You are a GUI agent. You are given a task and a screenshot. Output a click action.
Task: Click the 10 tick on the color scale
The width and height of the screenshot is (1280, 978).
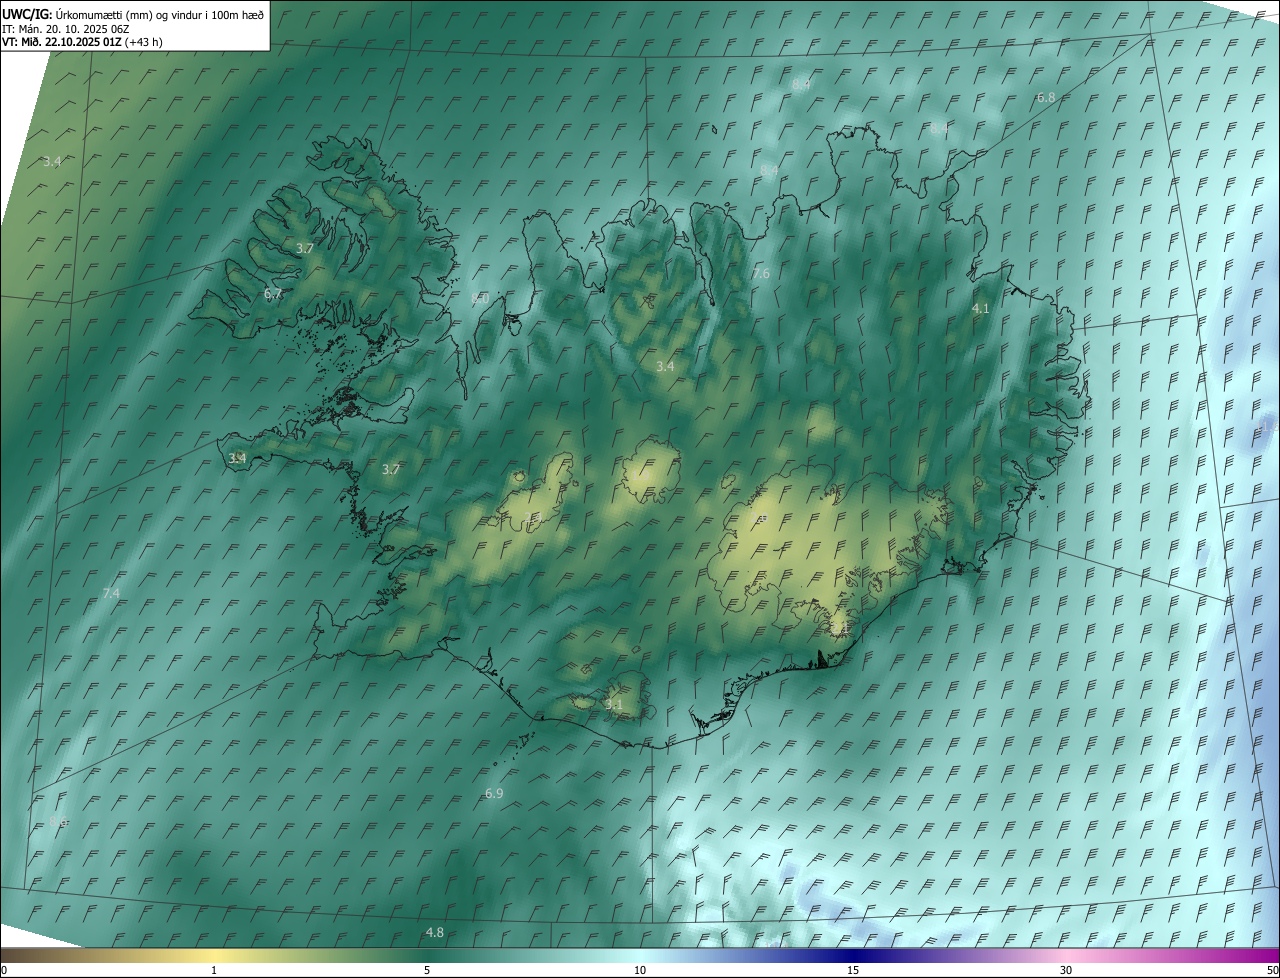point(640,970)
